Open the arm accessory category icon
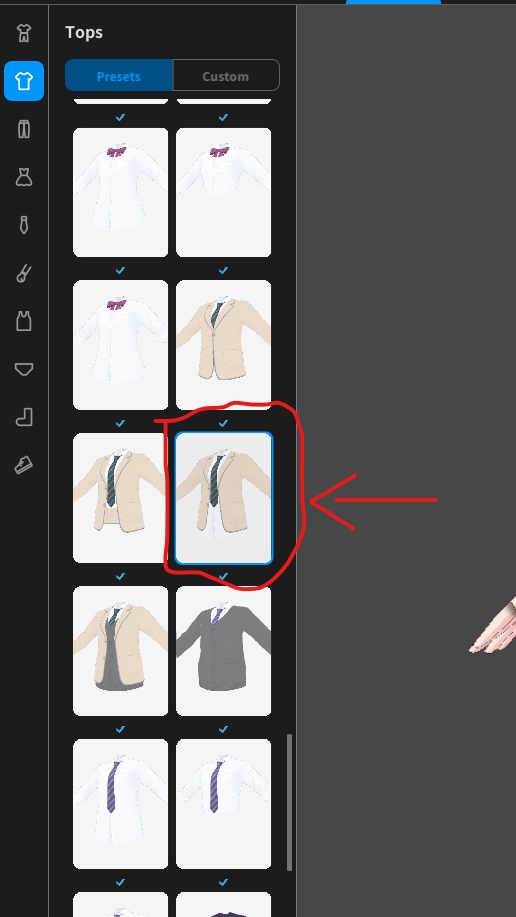The height and width of the screenshot is (917, 516). pyautogui.click(x=23, y=273)
